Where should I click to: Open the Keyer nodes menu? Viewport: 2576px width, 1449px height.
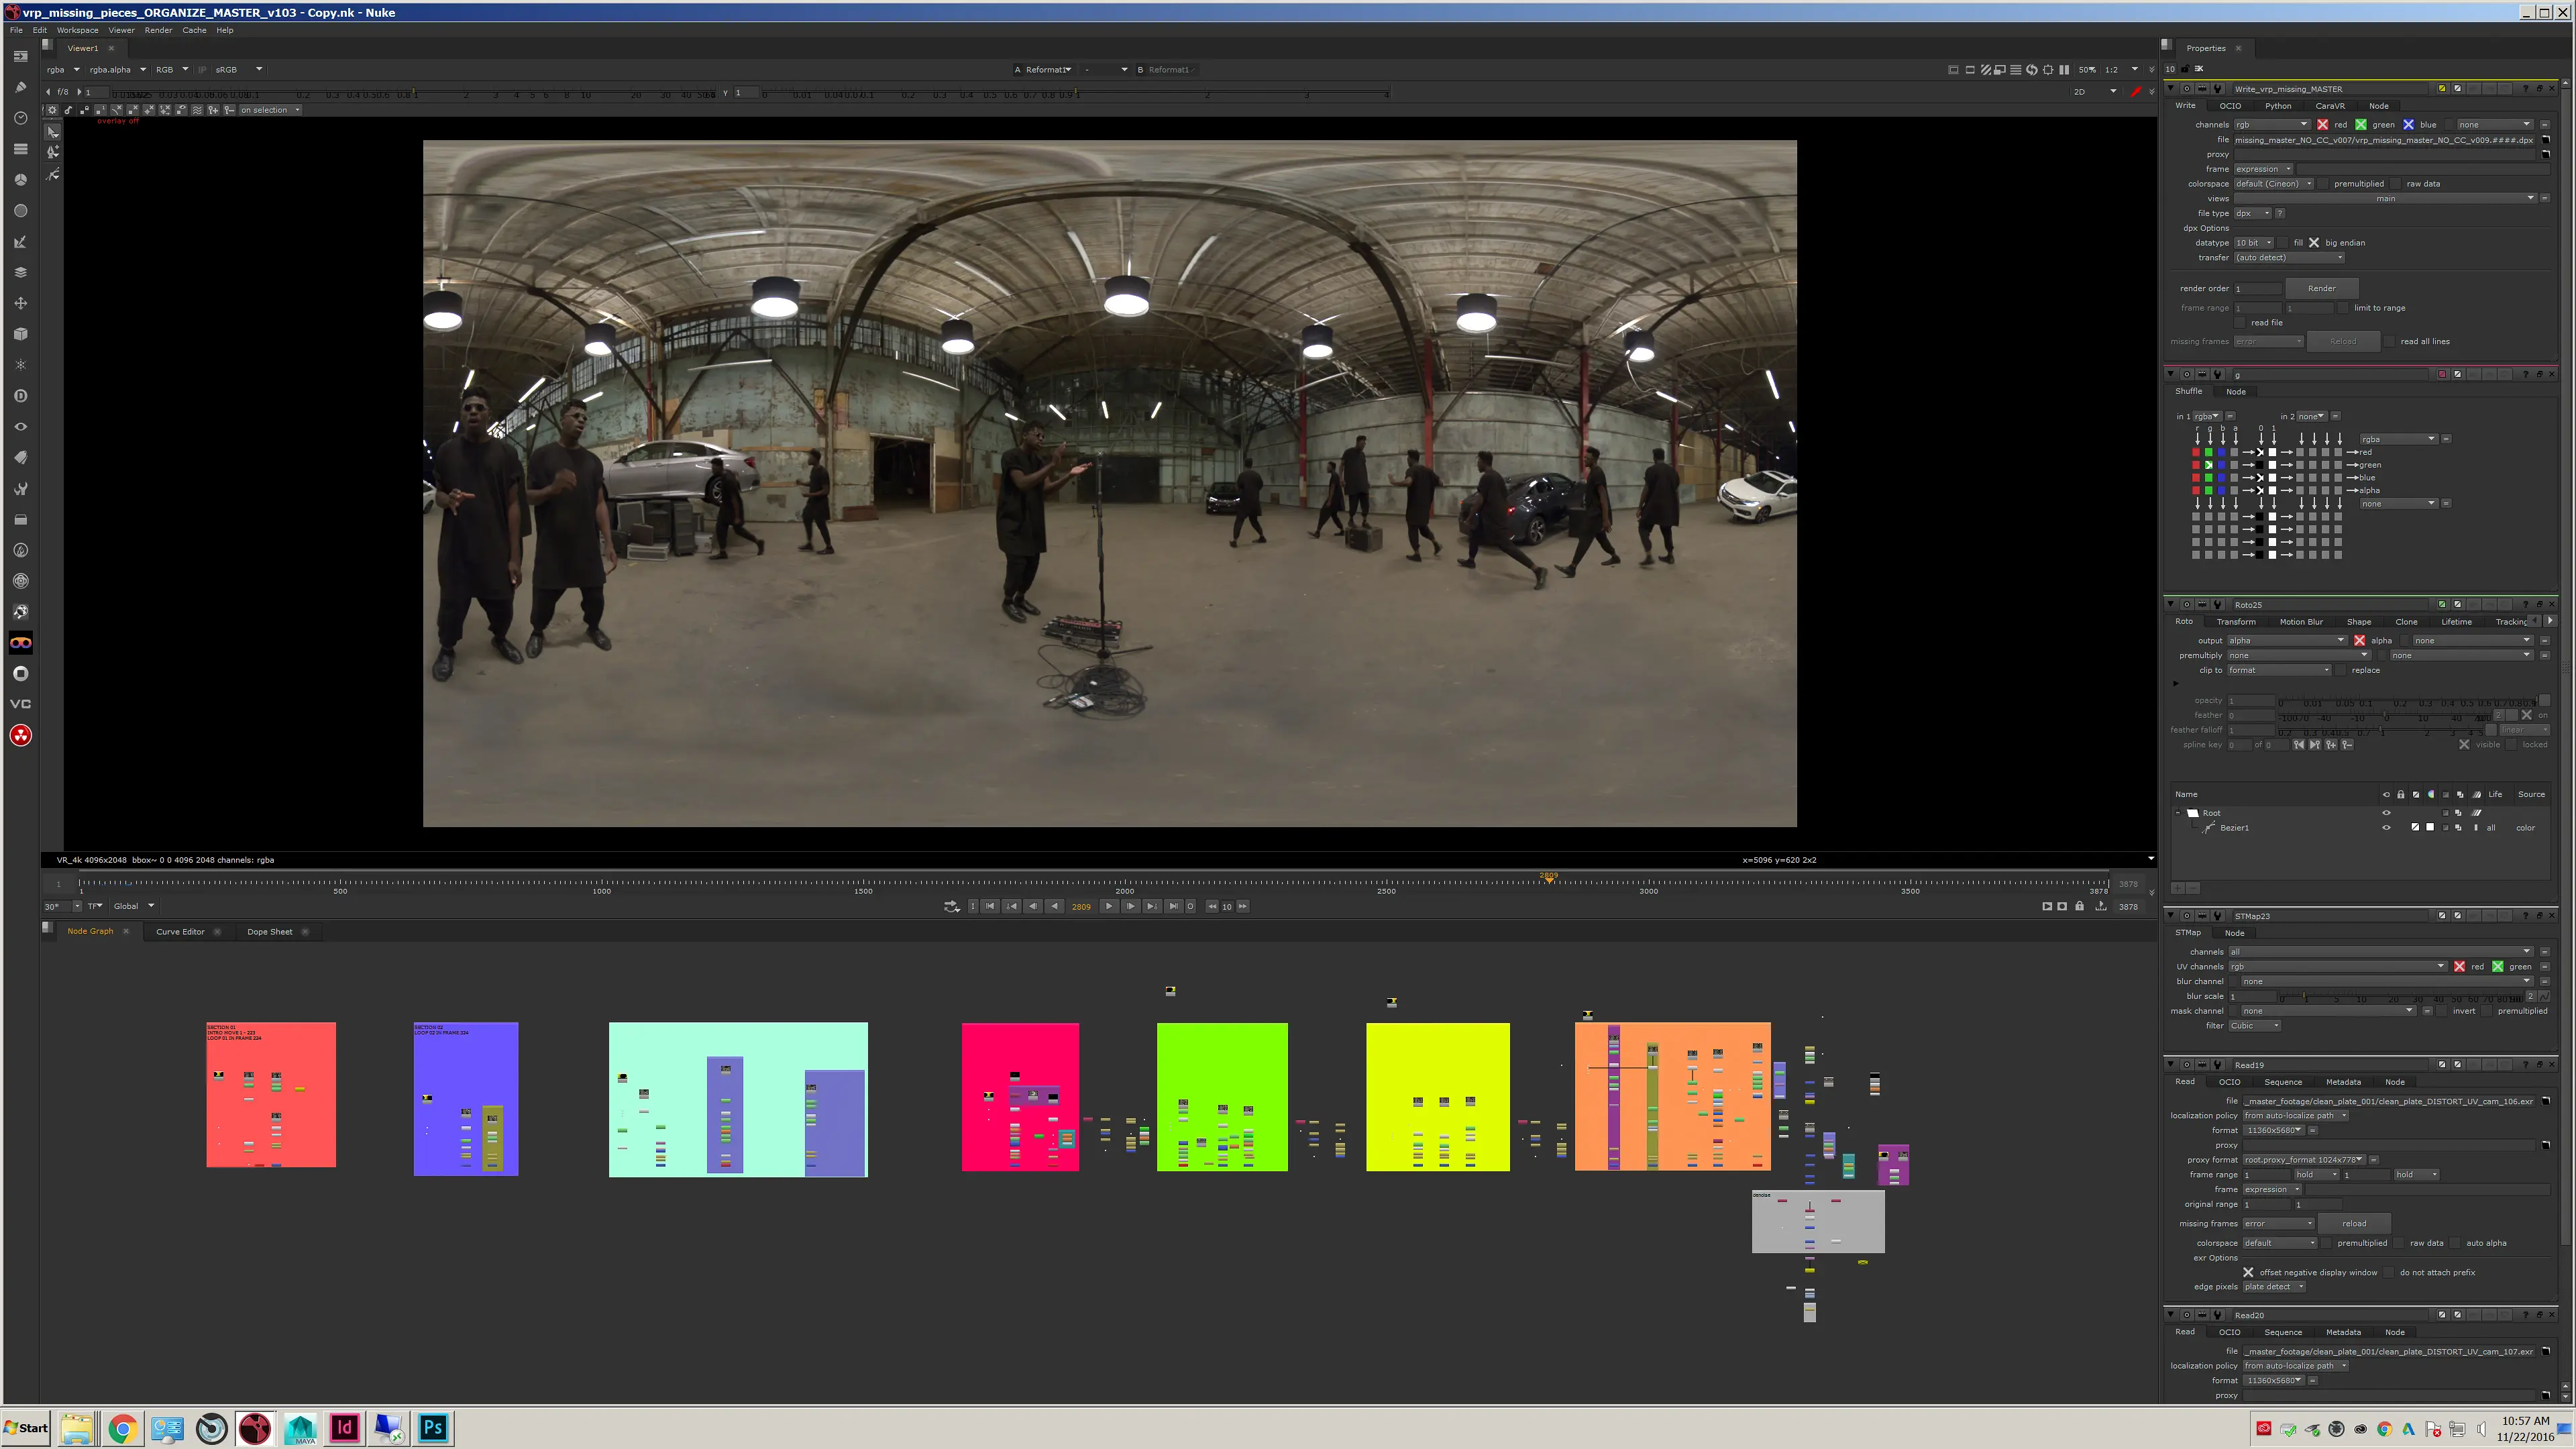[20, 242]
